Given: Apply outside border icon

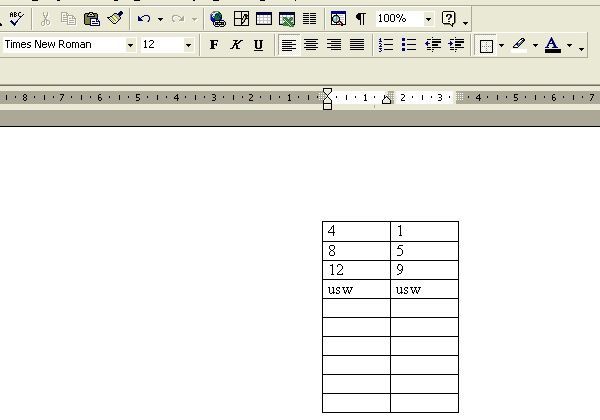Looking at the screenshot, I should tap(486, 46).
